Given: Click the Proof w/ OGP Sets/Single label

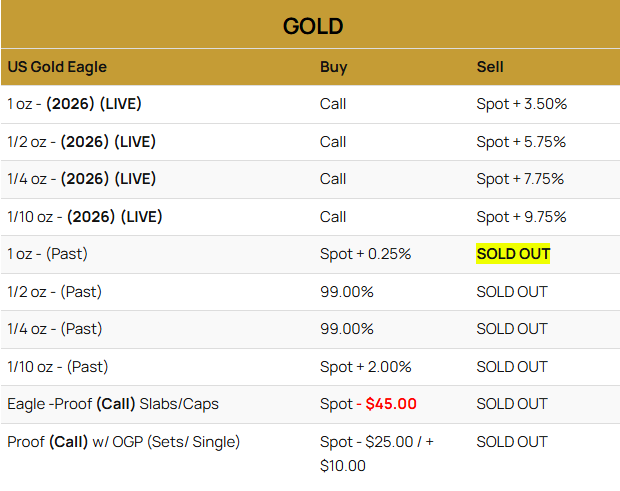Looking at the screenshot, I should click(124, 442).
